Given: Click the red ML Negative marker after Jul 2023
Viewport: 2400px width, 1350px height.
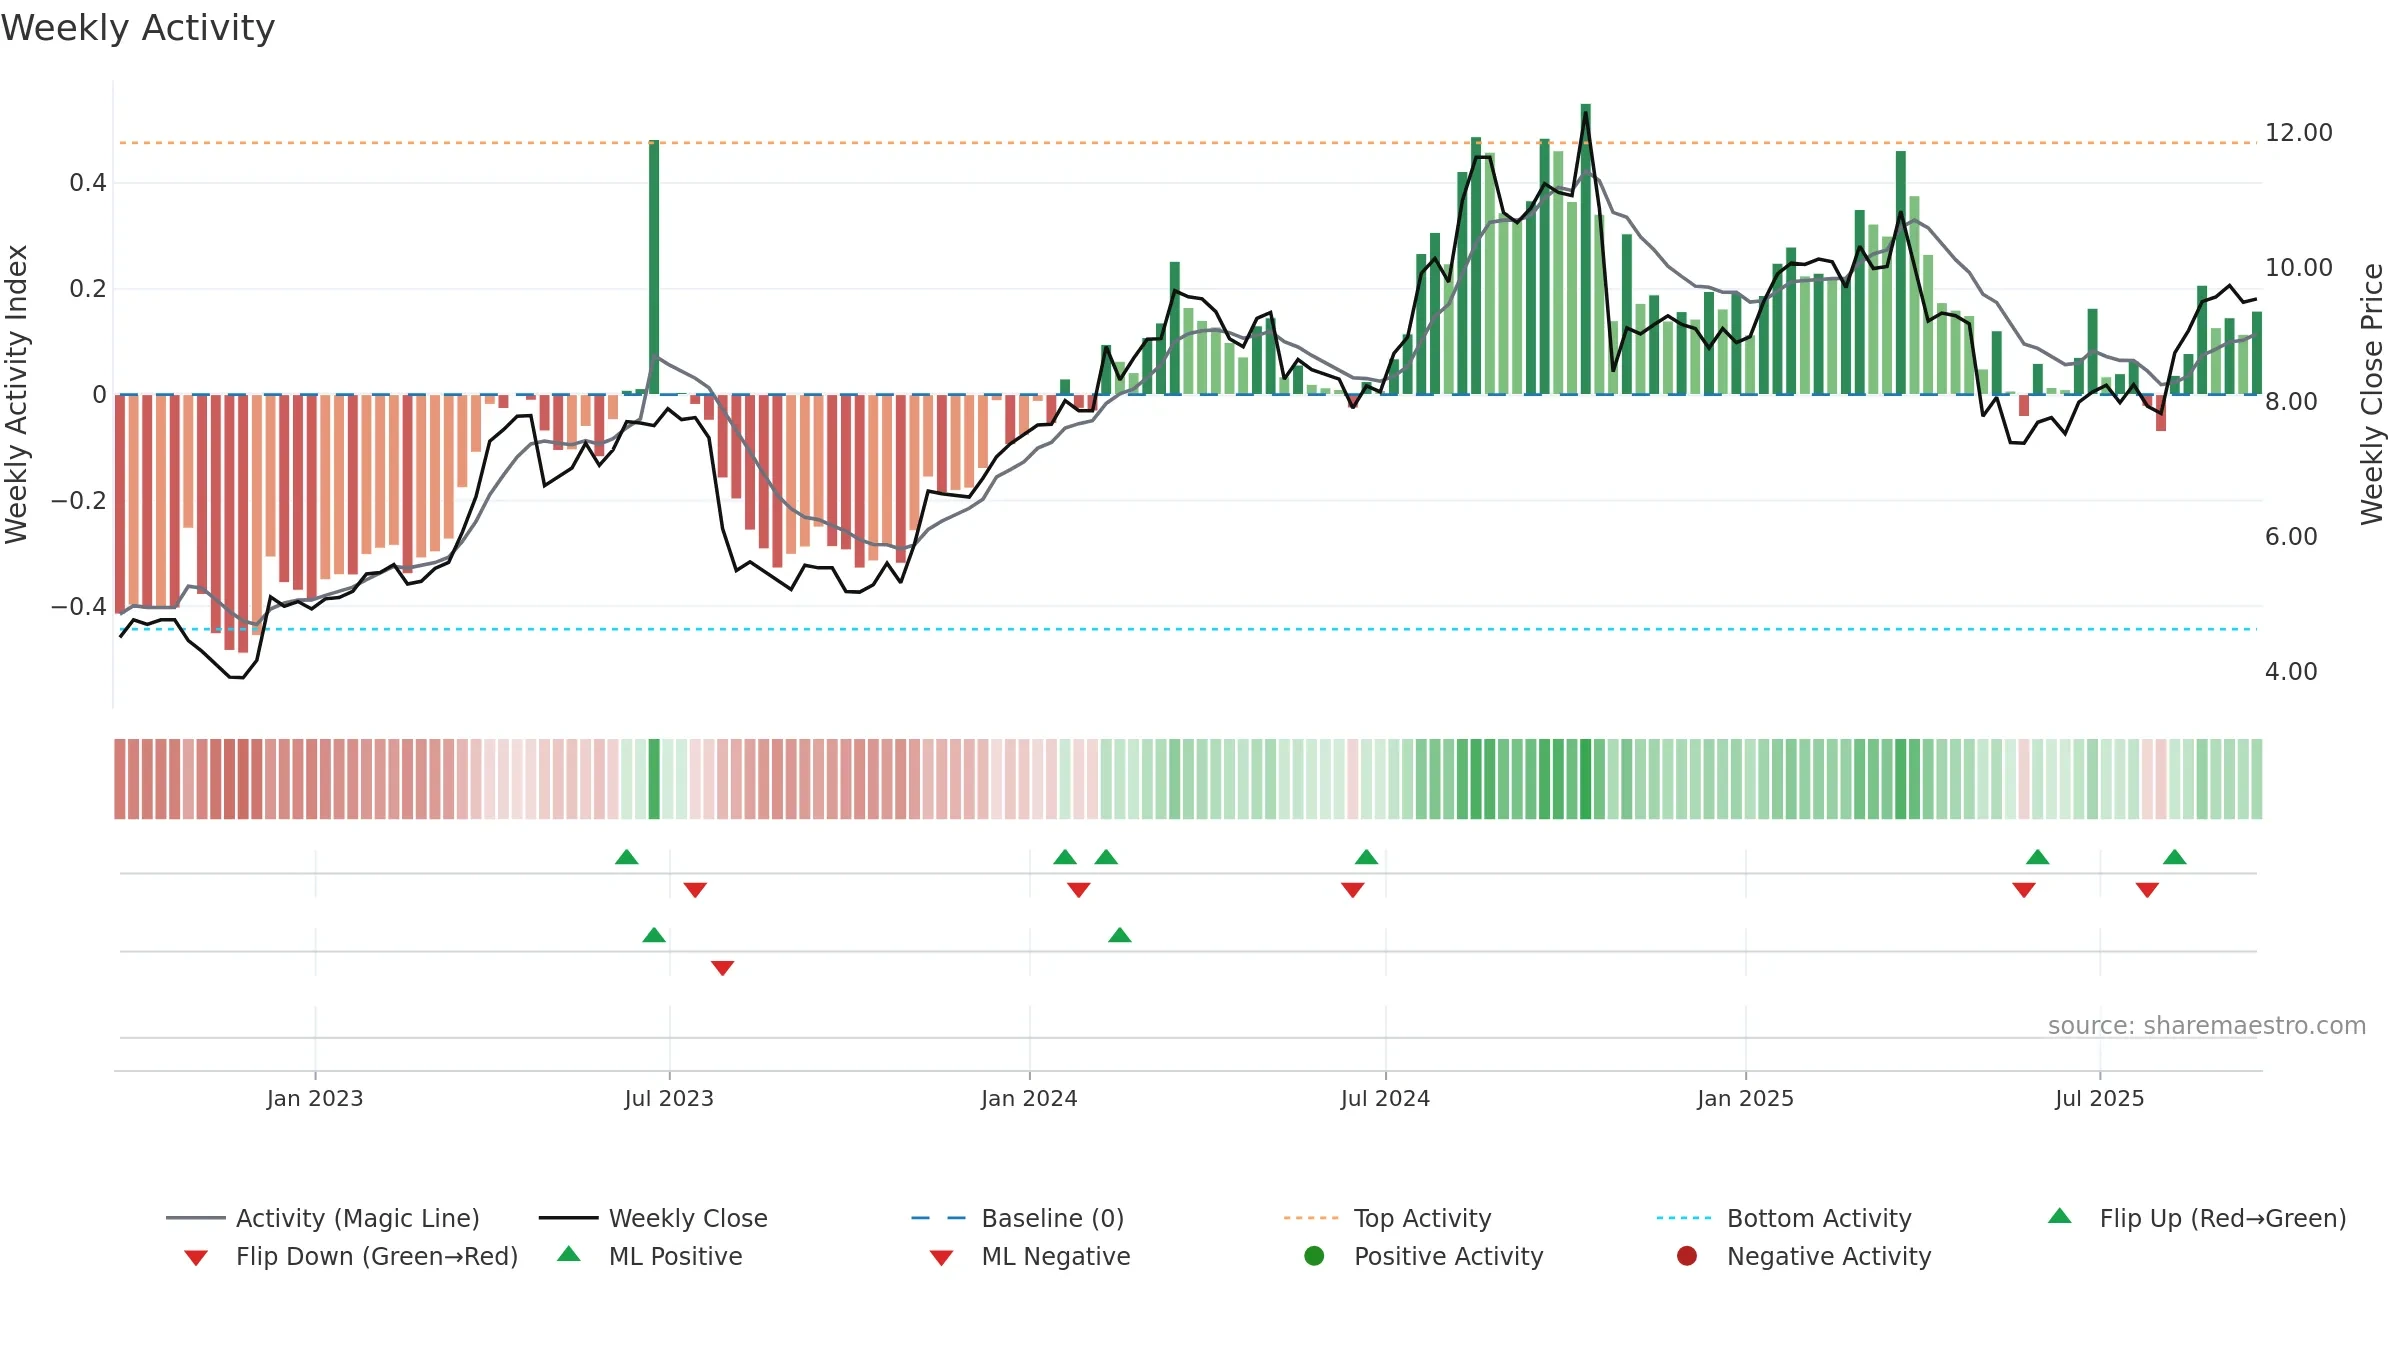Looking at the screenshot, I should 722,968.
